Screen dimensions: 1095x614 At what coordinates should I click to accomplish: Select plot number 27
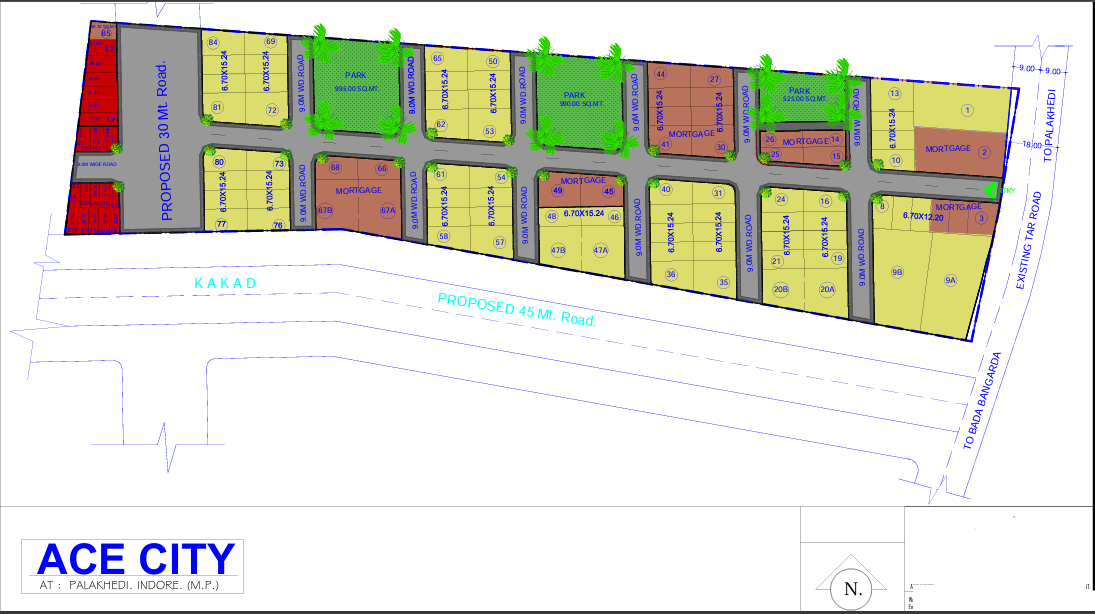[714, 79]
